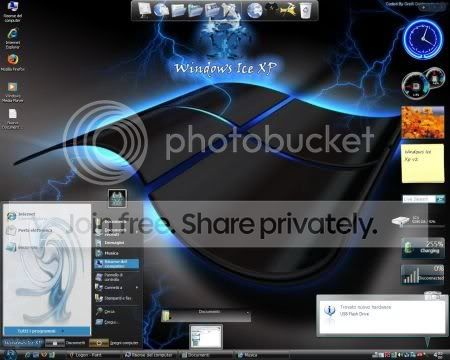Open Immagini in the start menu
This screenshot has height=360, width=450.
117,243
